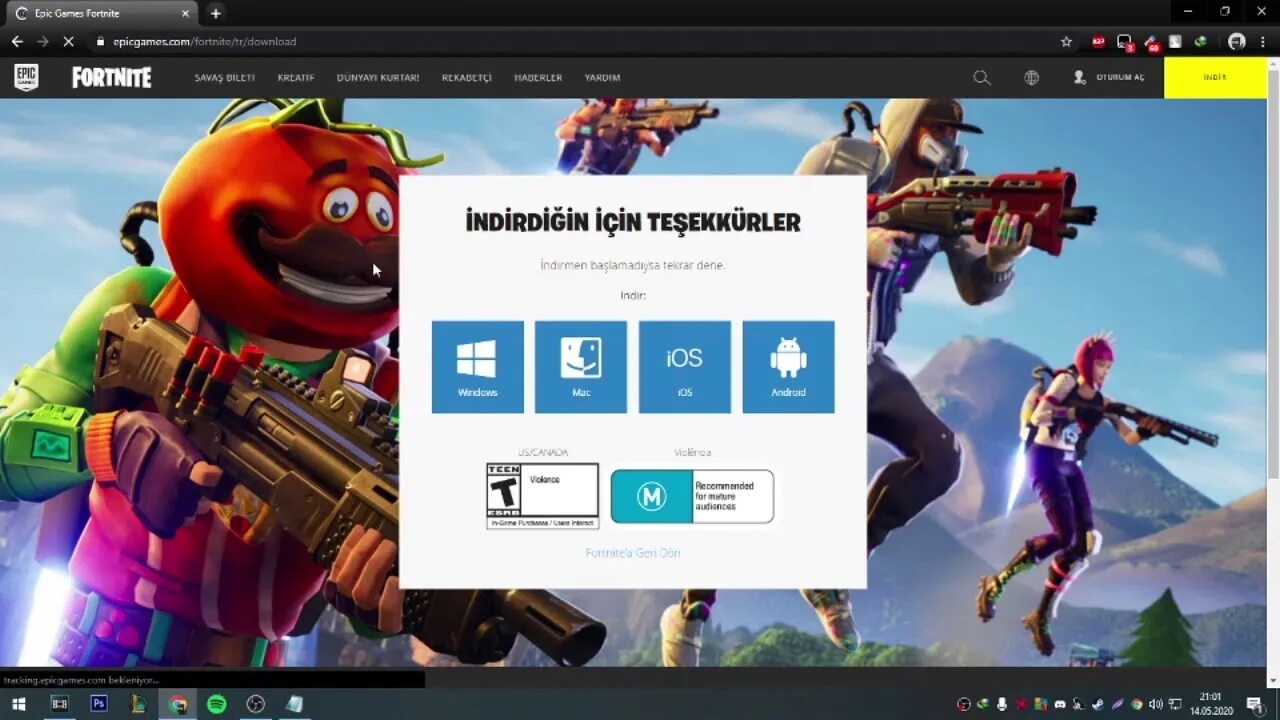Open SAVAŞ BİLETİ menu item
This screenshot has height=720, width=1280.
(x=225, y=77)
